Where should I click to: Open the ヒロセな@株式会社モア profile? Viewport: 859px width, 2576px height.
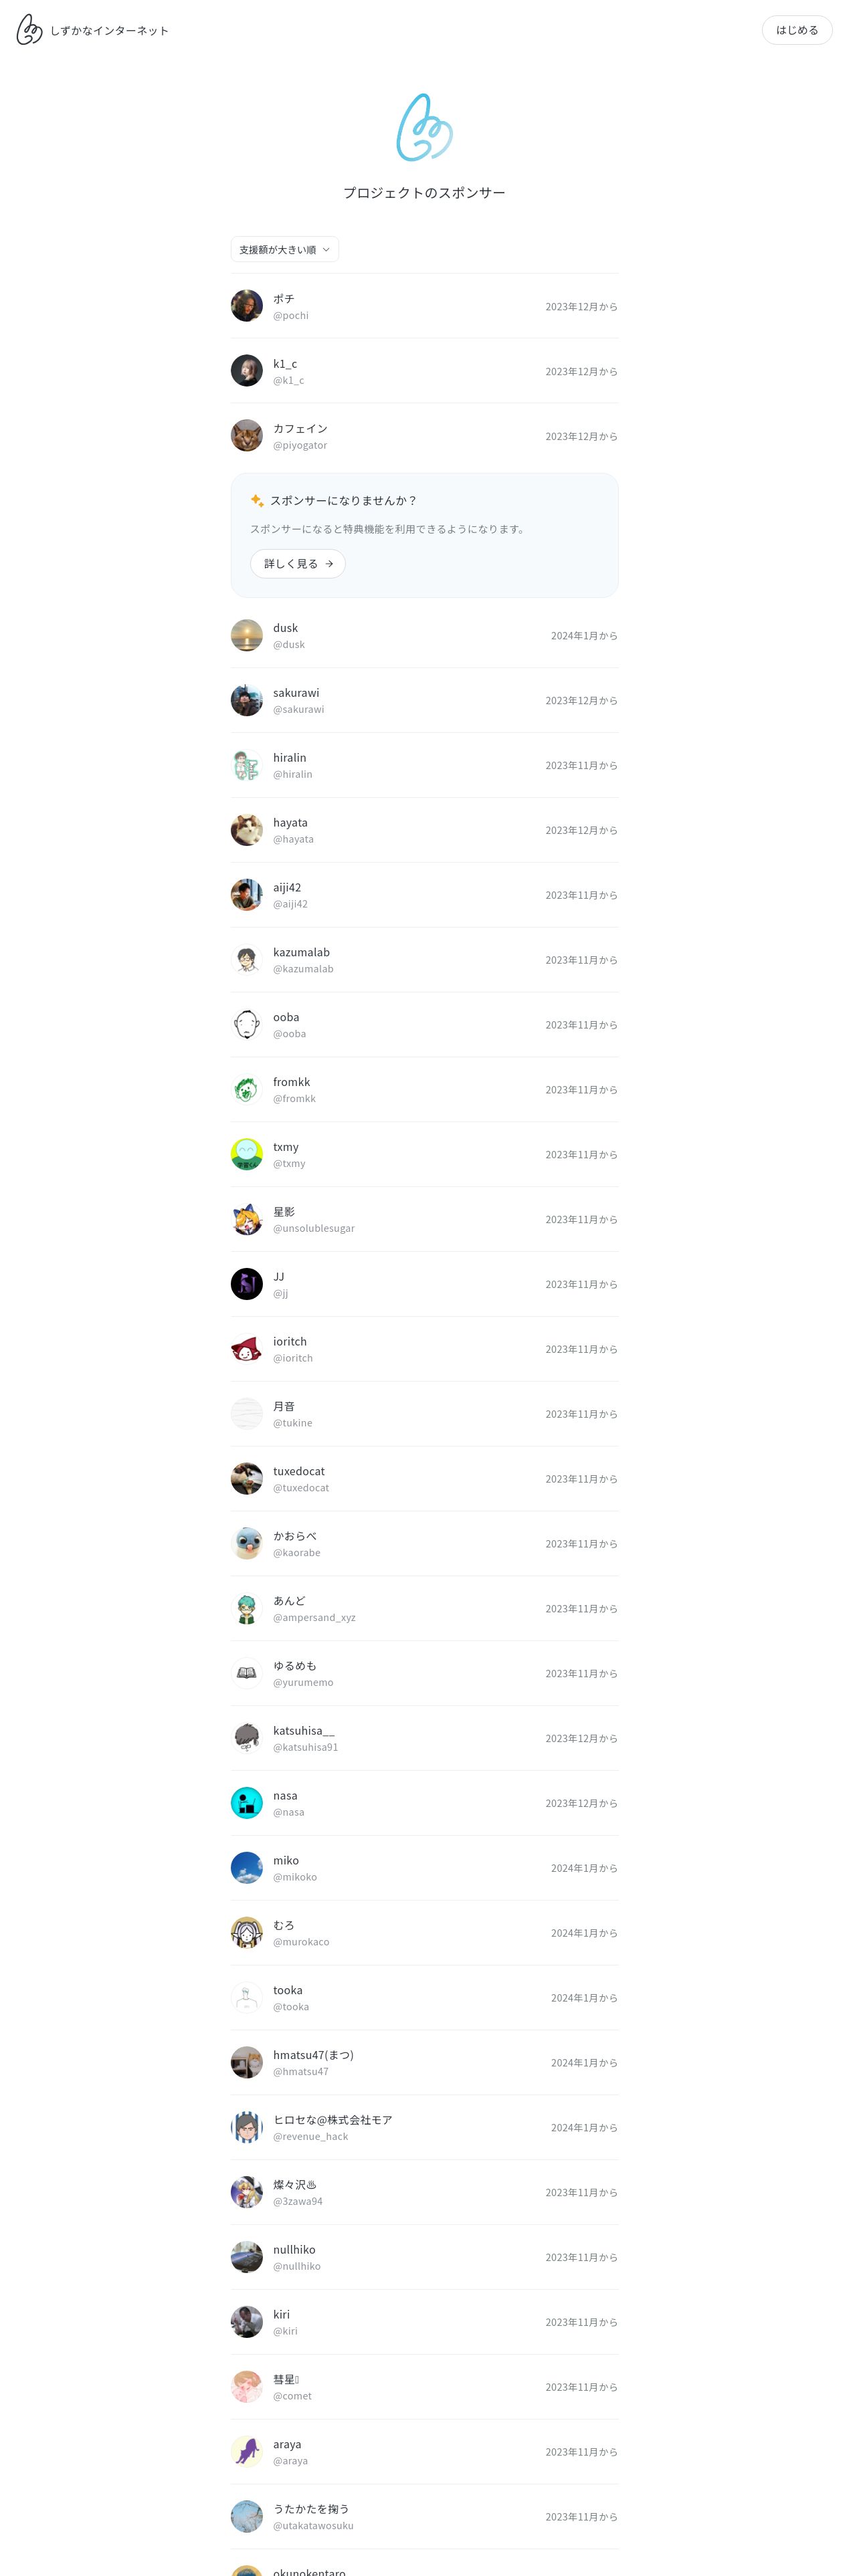(x=424, y=2127)
